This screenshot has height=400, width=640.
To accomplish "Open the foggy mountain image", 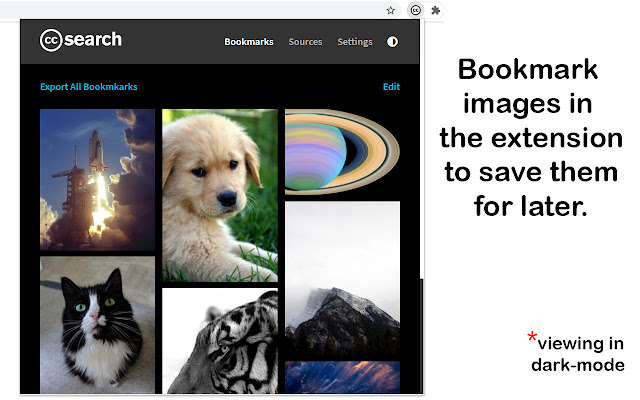I will pyautogui.click(x=342, y=278).
